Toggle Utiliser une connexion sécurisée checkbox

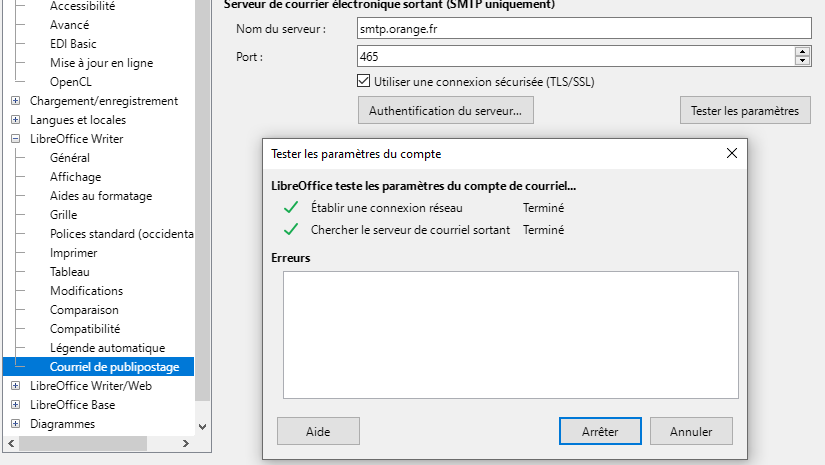pyautogui.click(x=364, y=81)
